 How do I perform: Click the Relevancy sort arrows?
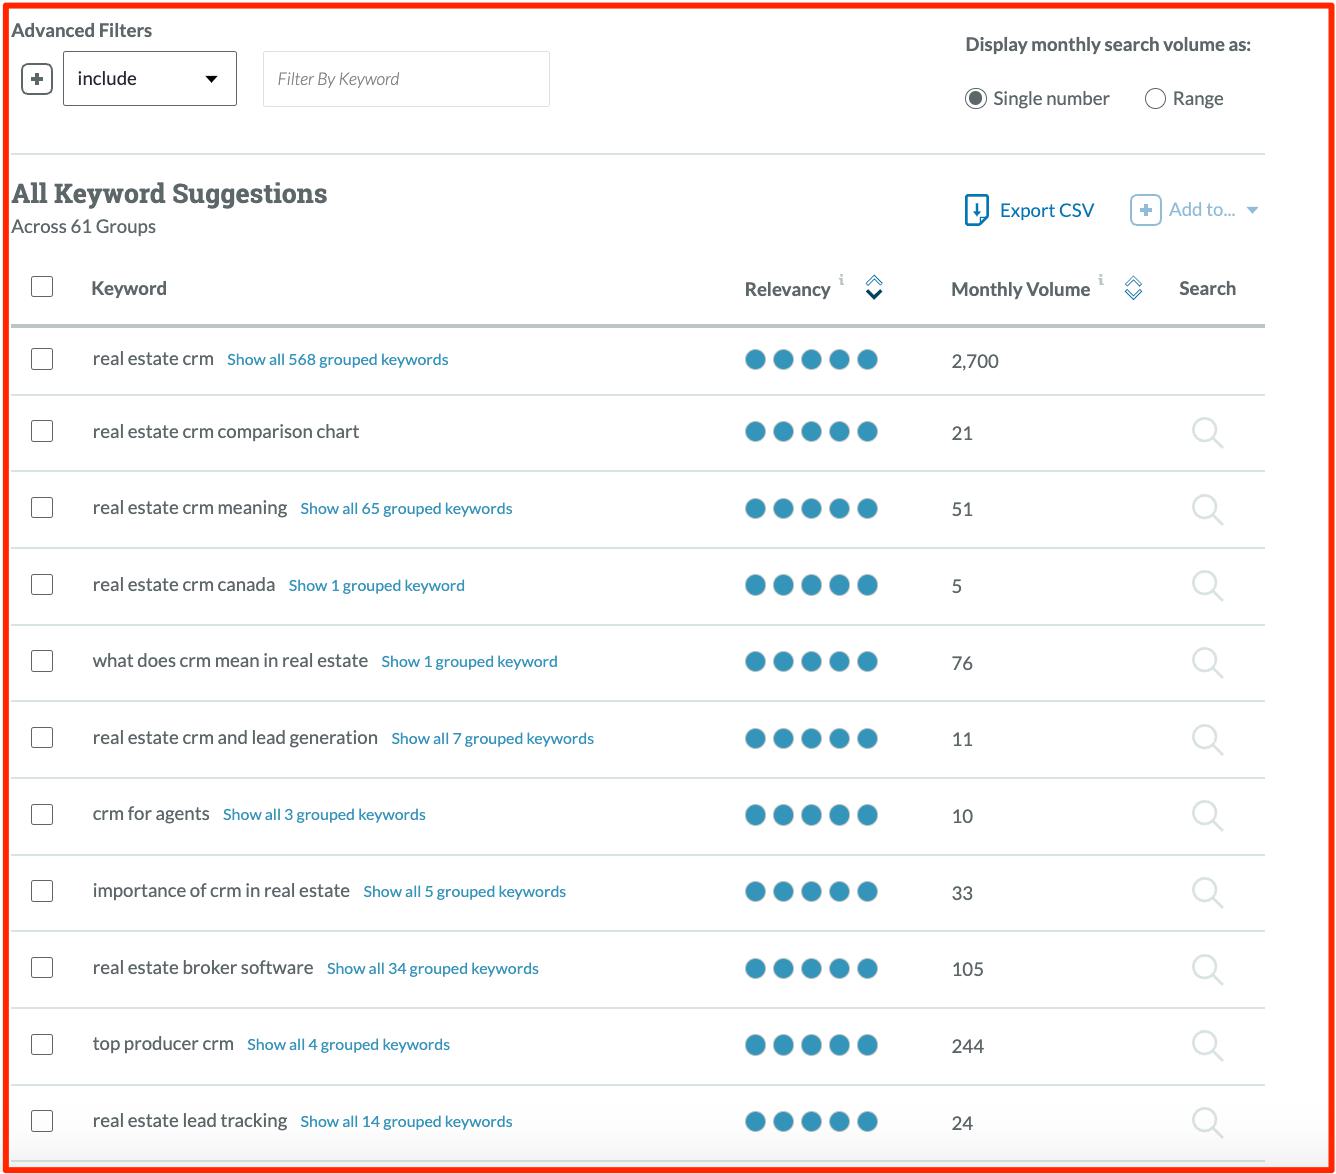coord(872,288)
